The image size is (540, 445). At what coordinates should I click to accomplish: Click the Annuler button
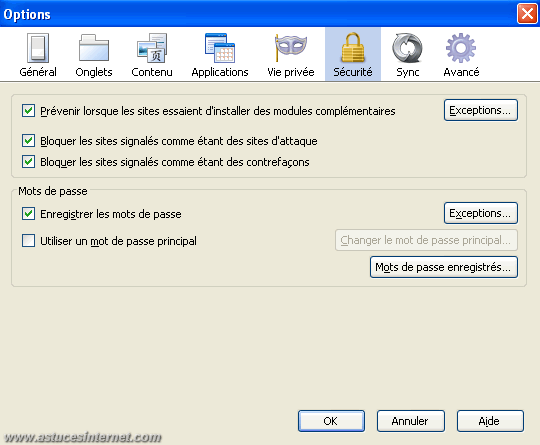[411, 421]
